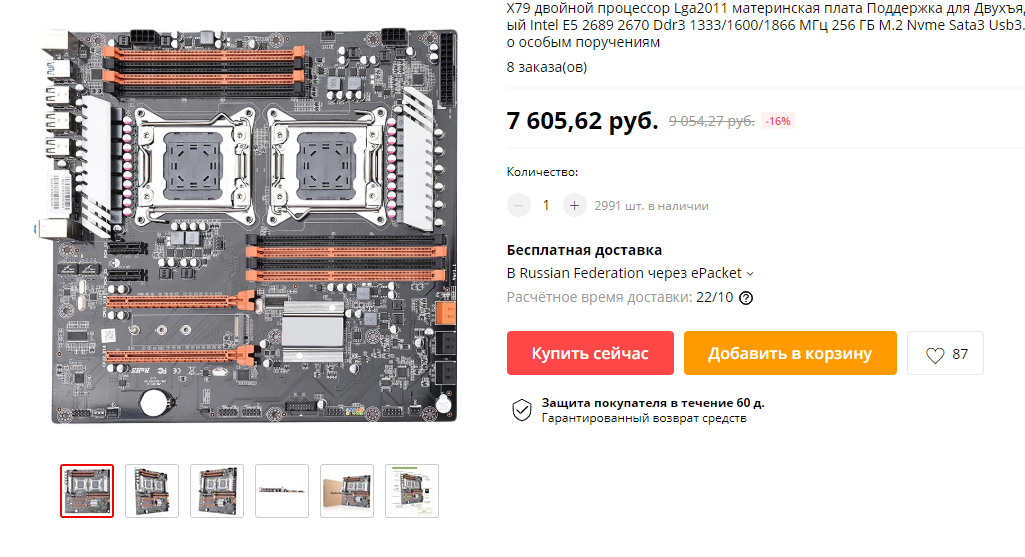Click the delivery time help question mark

746,298
